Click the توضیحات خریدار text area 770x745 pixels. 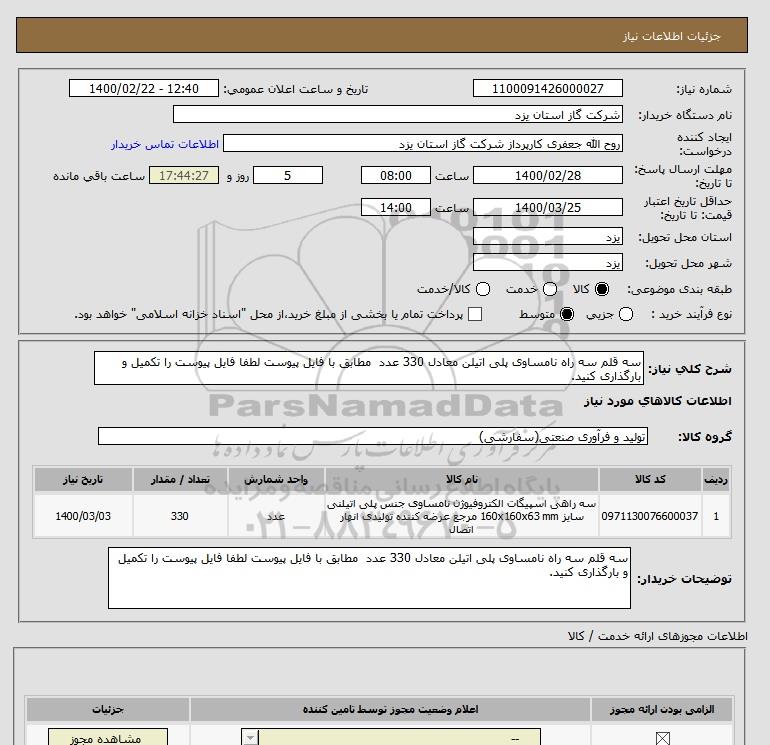coord(369,578)
